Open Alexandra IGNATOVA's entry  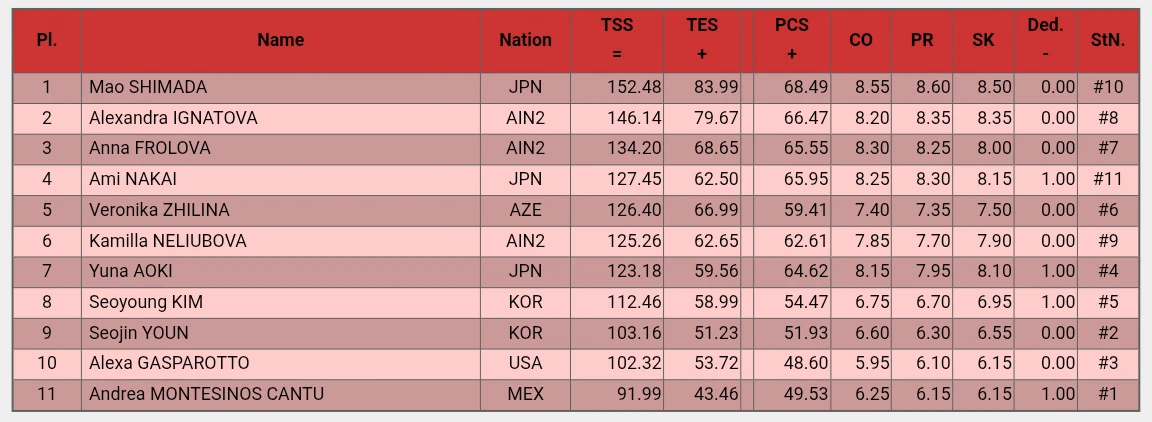click(x=173, y=118)
